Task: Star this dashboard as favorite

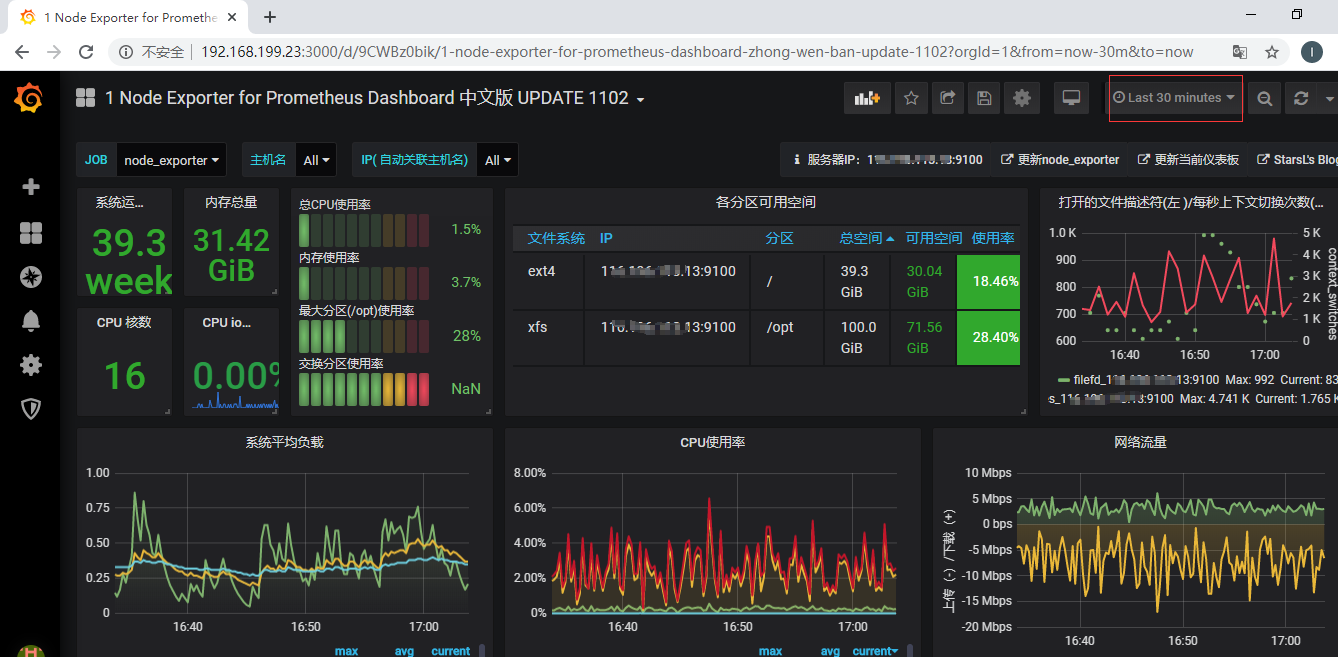Action: [x=911, y=98]
